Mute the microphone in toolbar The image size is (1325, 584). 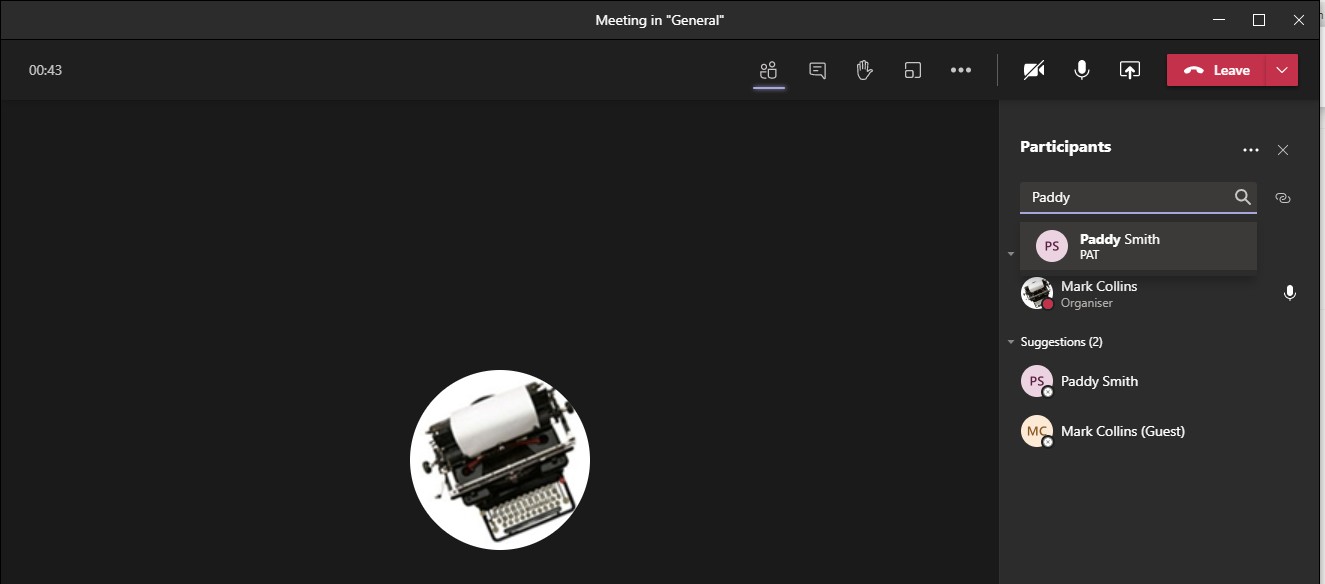(x=1081, y=70)
